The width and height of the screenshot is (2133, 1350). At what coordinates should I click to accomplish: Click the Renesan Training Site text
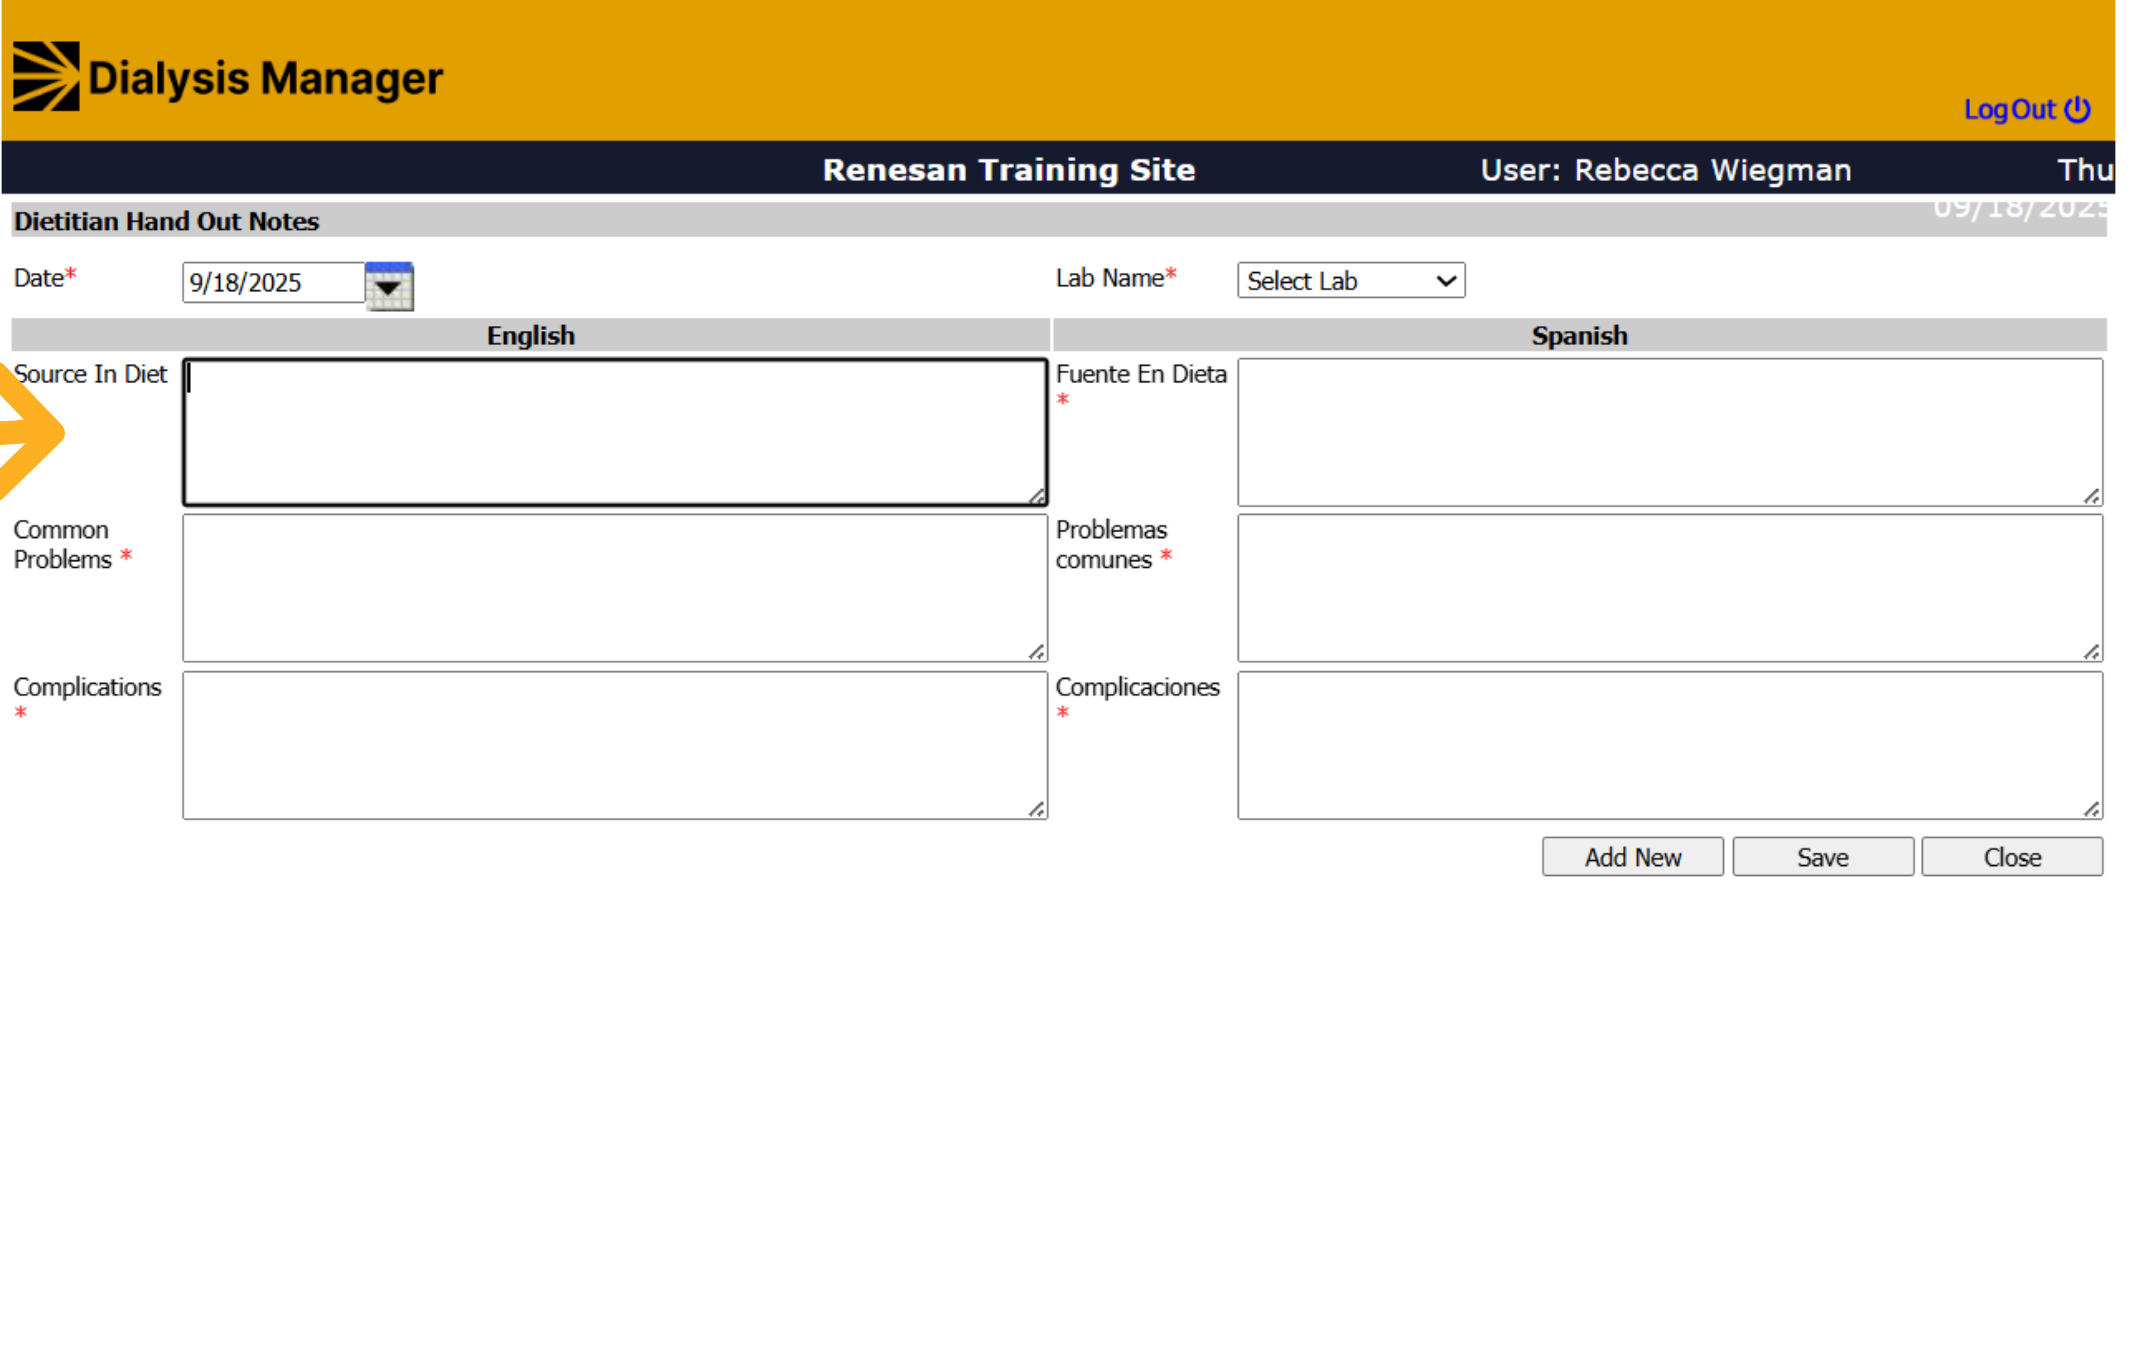1009,169
